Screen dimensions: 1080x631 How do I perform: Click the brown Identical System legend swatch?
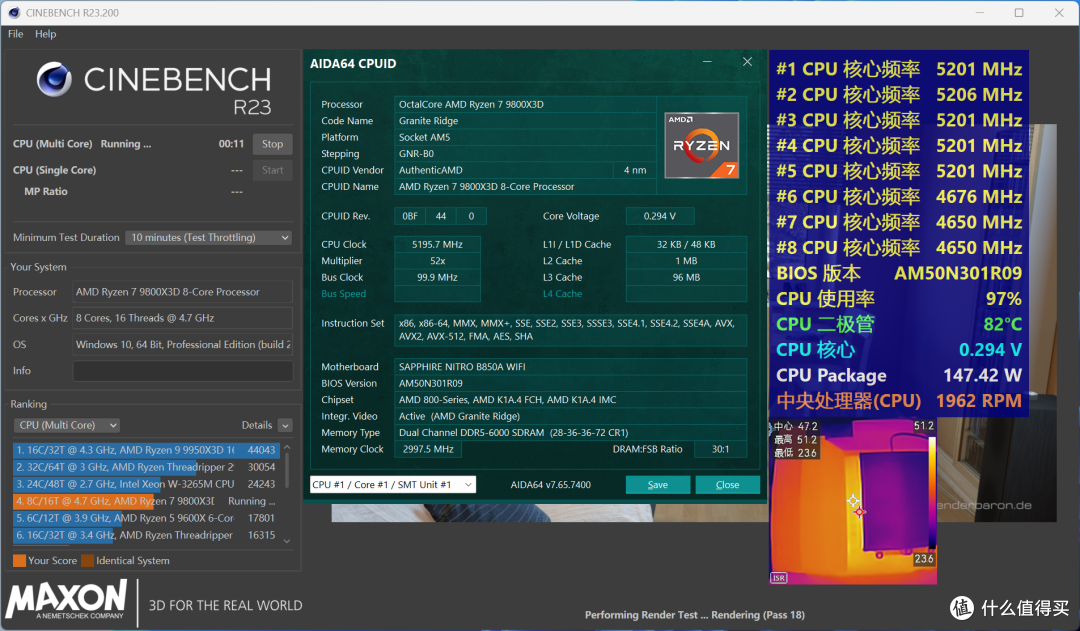[x=87, y=560]
